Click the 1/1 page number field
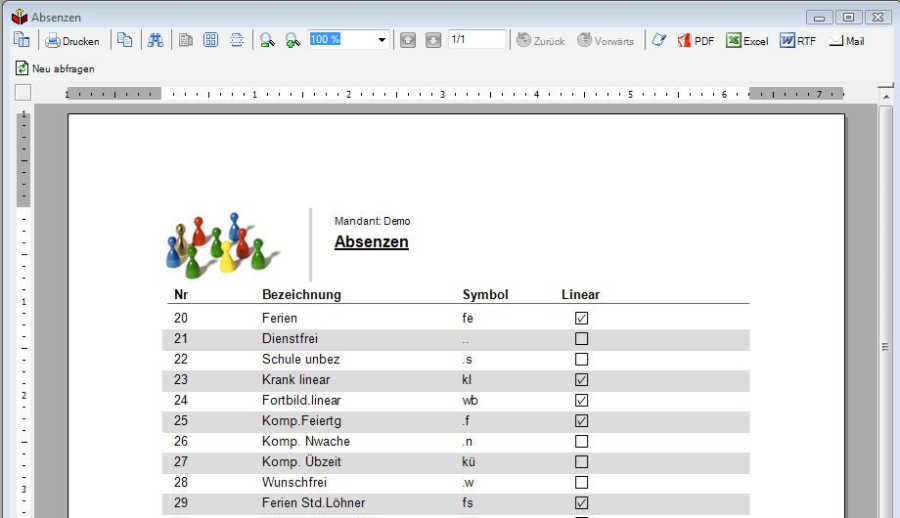This screenshot has height=518, width=900. (x=478, y=39)
